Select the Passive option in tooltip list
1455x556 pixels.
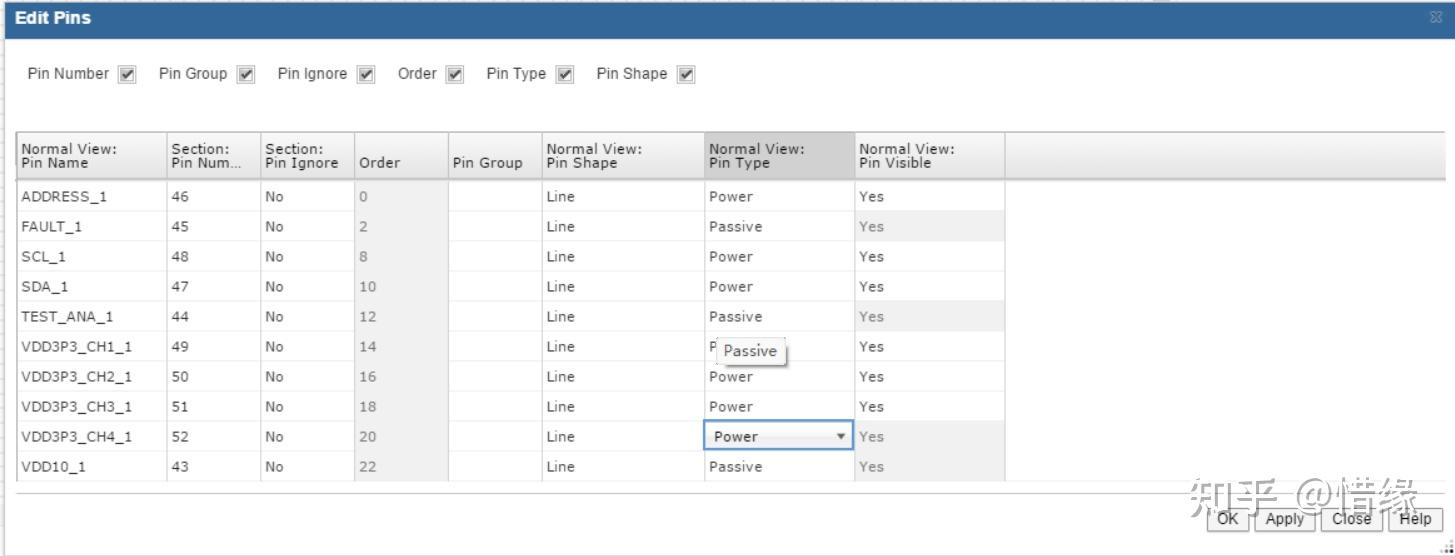(x=750, y=351)
